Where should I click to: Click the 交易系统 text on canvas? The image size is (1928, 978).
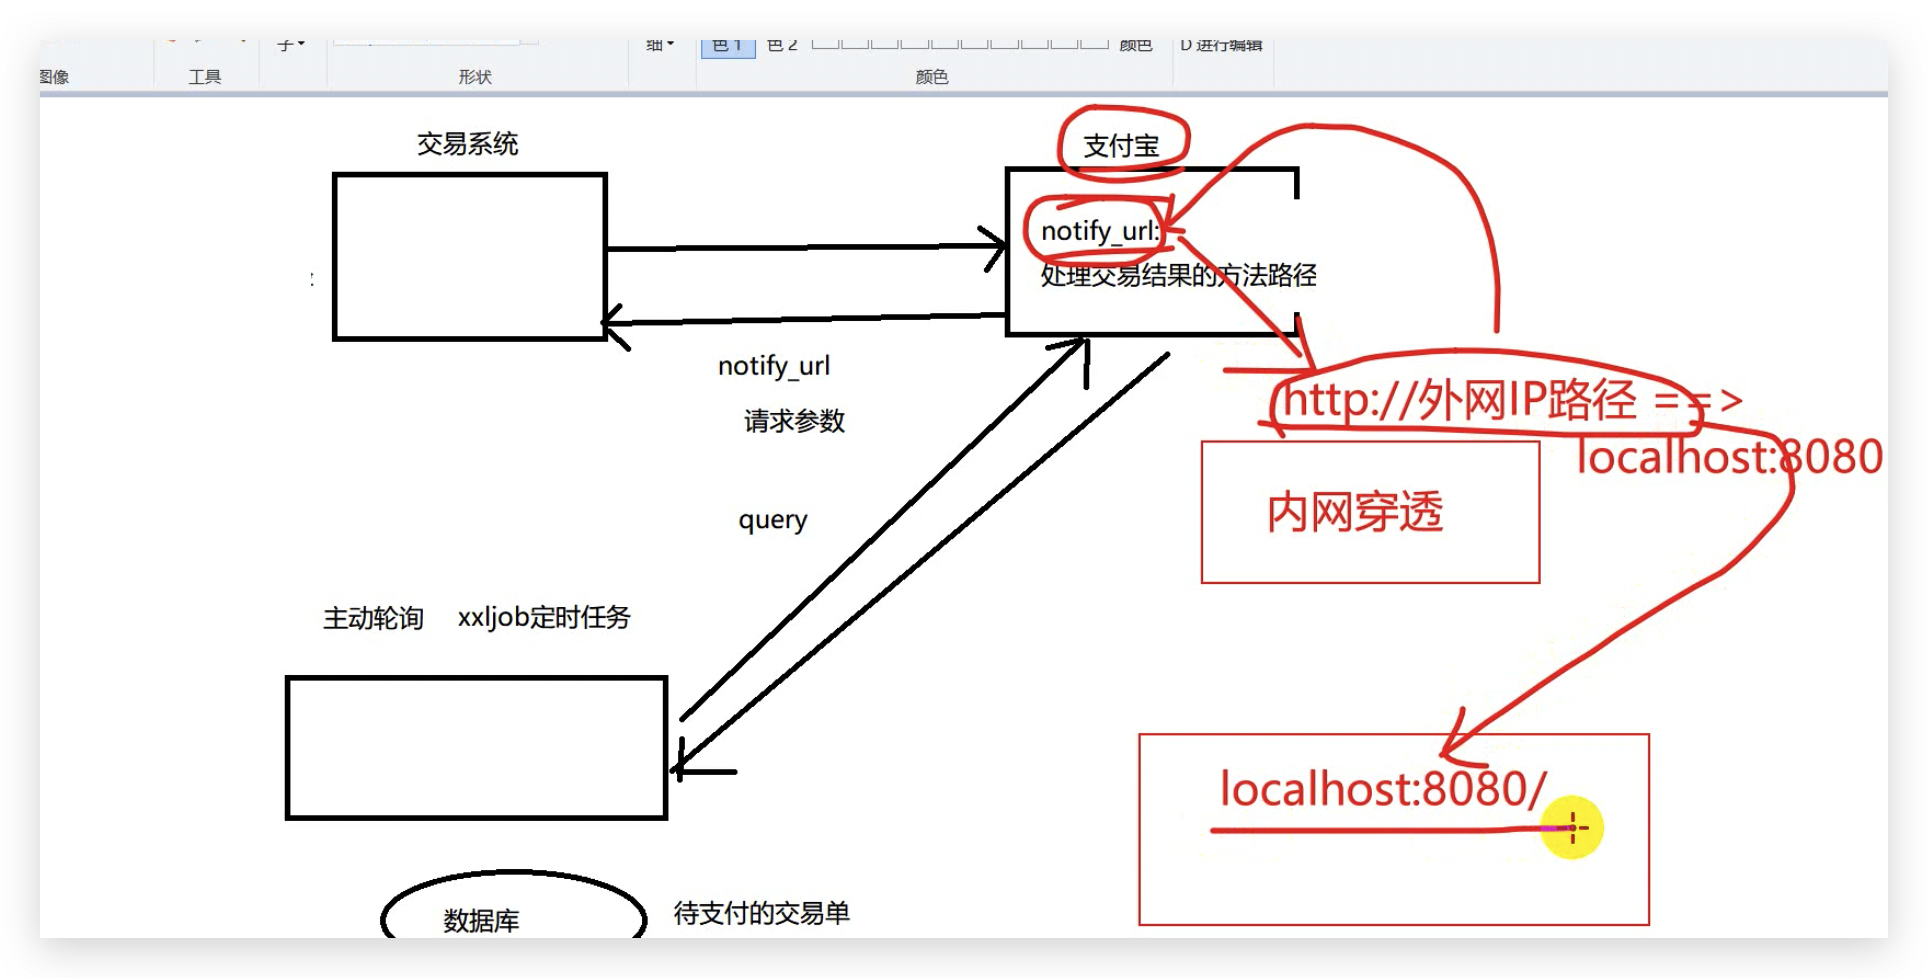coord(467,144)
